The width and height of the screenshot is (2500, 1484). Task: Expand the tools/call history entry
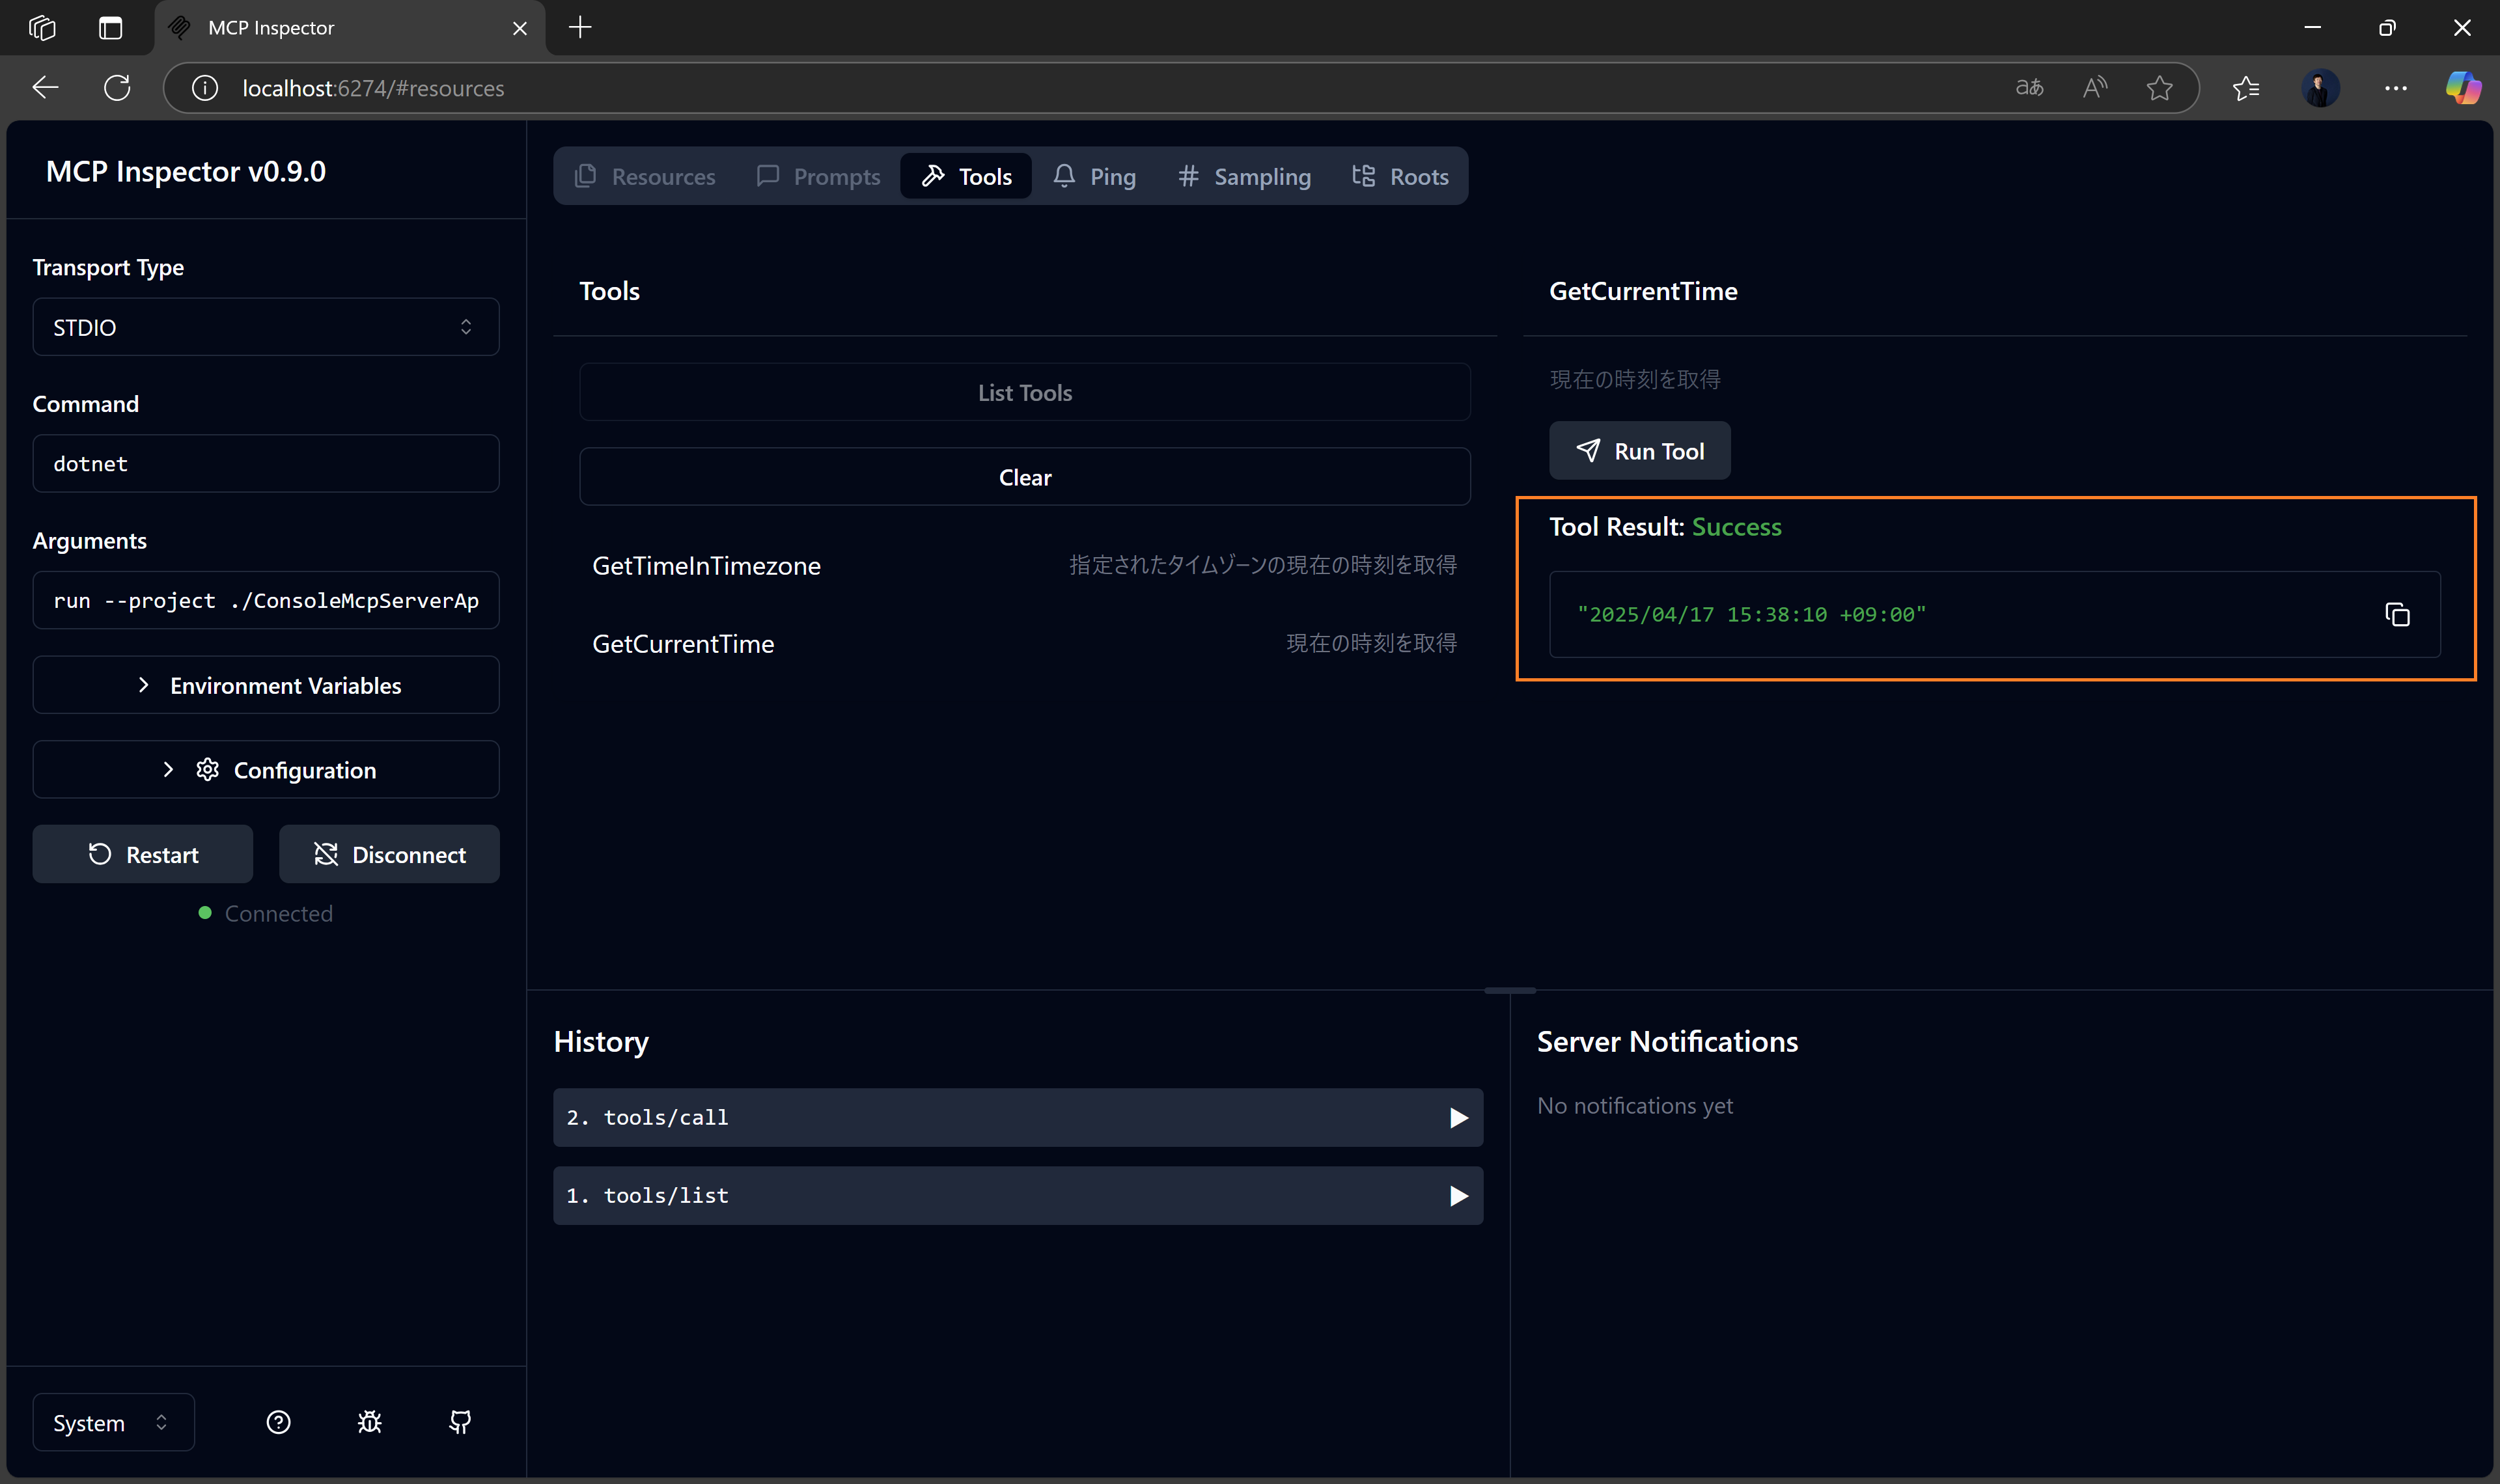(x=1018, y=1117)
